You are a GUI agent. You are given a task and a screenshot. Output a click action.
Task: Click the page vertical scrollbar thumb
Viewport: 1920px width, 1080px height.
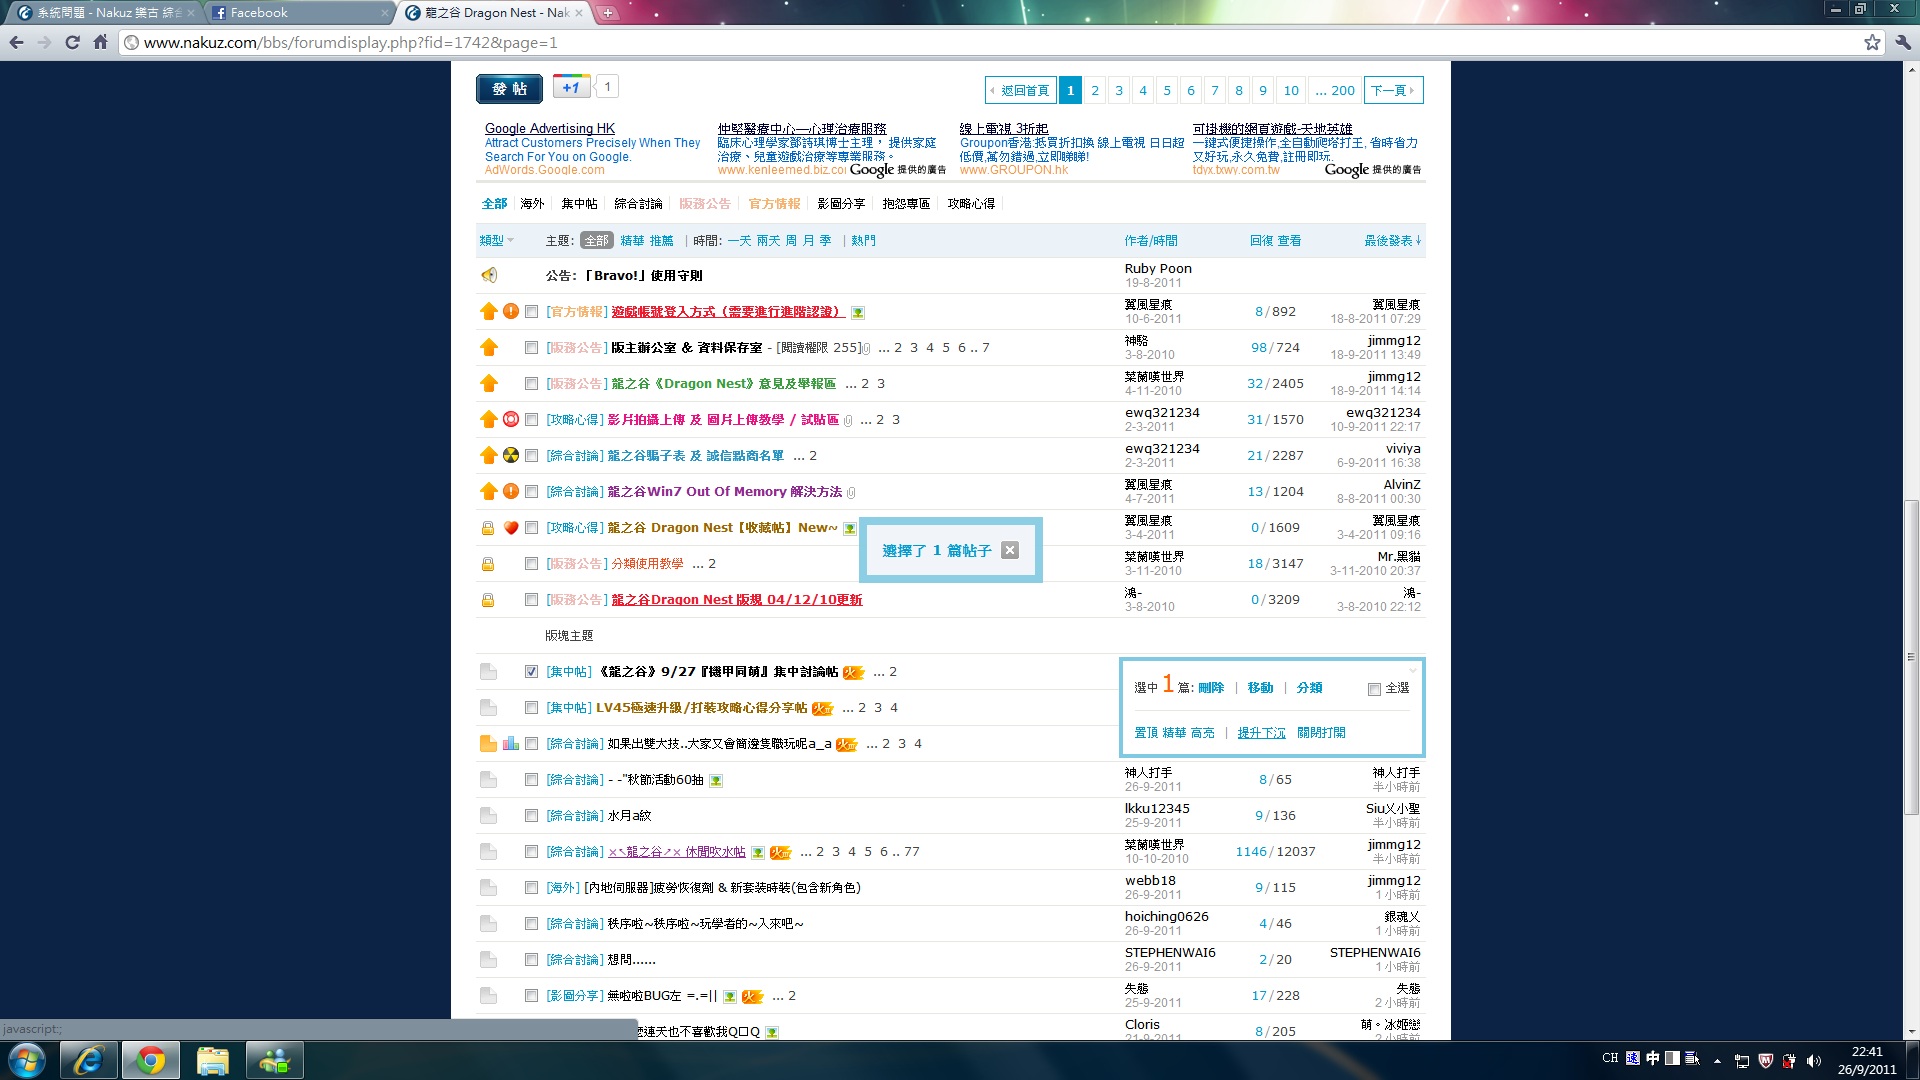tap(1911, 655)
